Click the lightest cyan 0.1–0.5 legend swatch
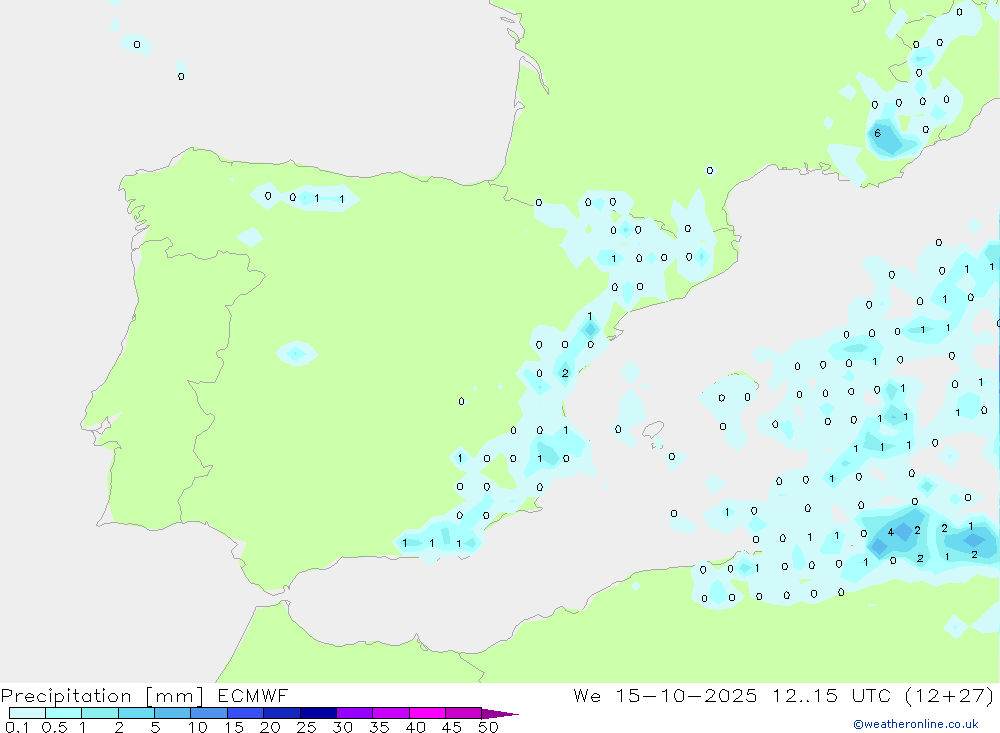Screen dimensions: 1000x733 tap(27, 713)
